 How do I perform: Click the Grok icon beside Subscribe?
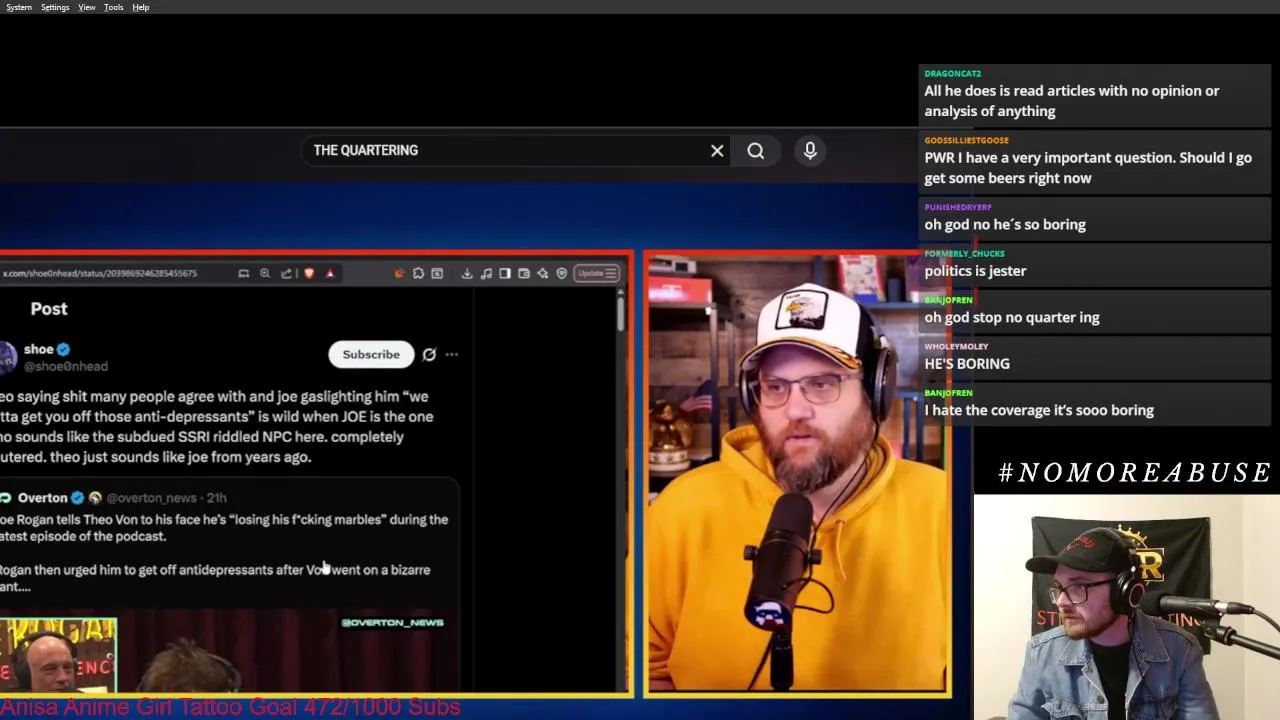(x=429, y=354)
